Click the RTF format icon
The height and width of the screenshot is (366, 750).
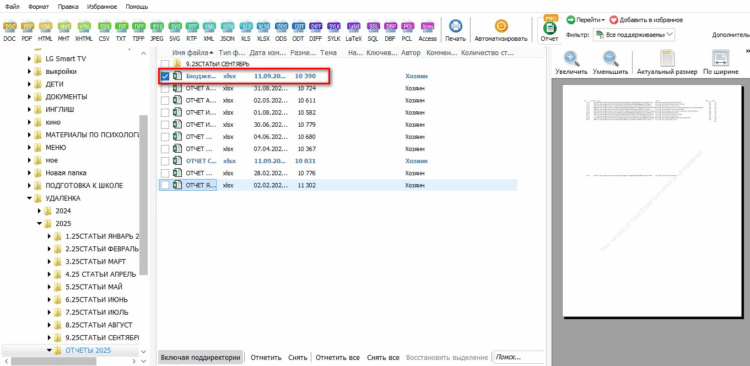[x=192, y=31]
